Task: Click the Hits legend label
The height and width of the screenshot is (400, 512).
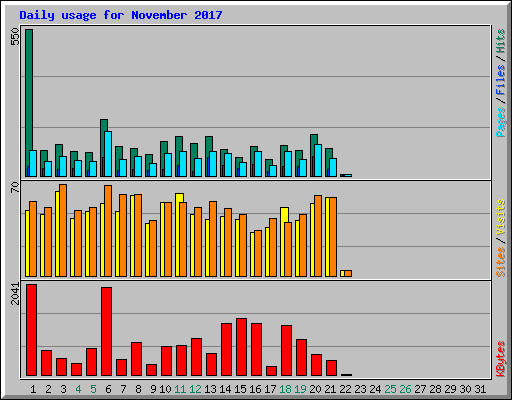Action: 500,41
